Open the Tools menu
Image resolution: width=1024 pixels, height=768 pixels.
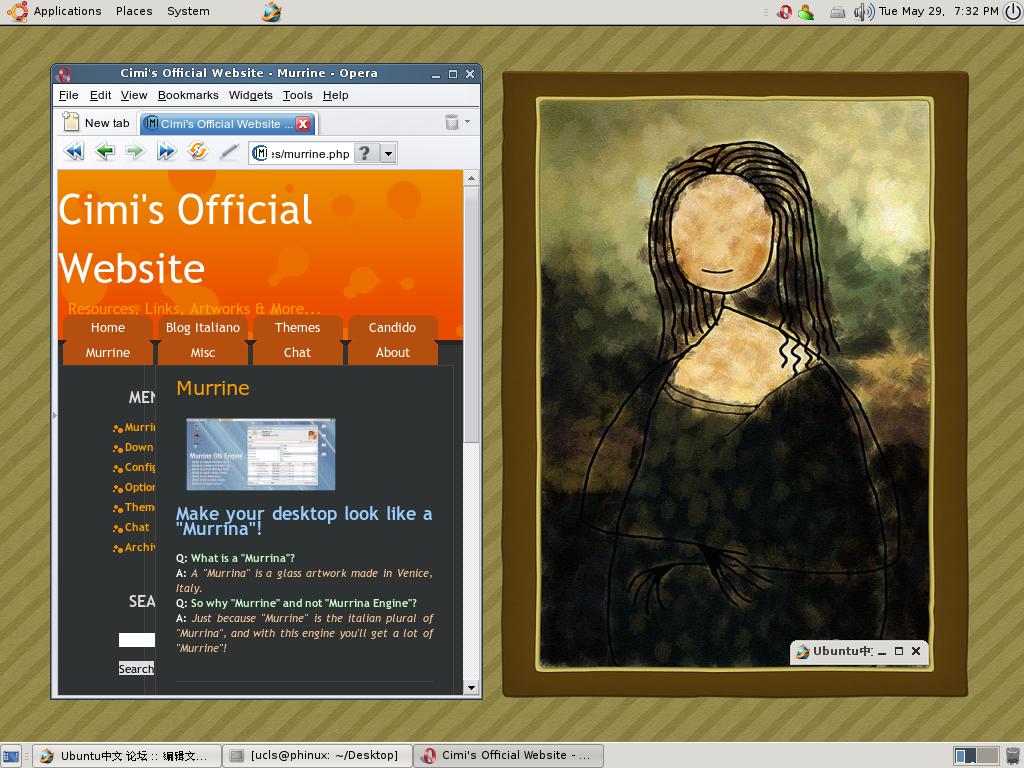[x=298, y=95]
